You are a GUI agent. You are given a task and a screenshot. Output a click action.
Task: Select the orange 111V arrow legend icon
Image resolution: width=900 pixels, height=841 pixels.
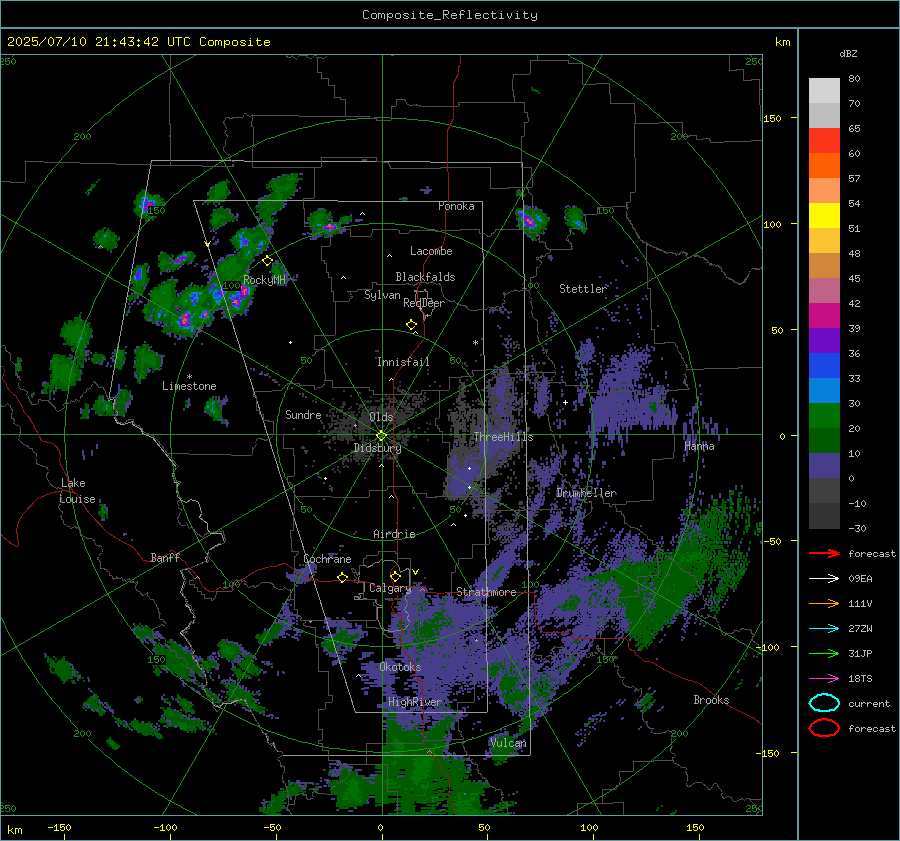[x=824, y=603]
